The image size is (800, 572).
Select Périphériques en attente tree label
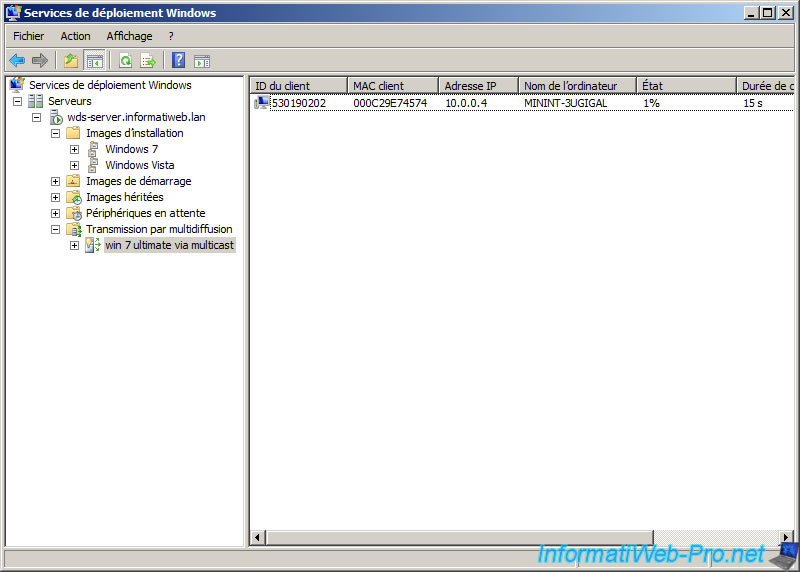coord(146,213)
